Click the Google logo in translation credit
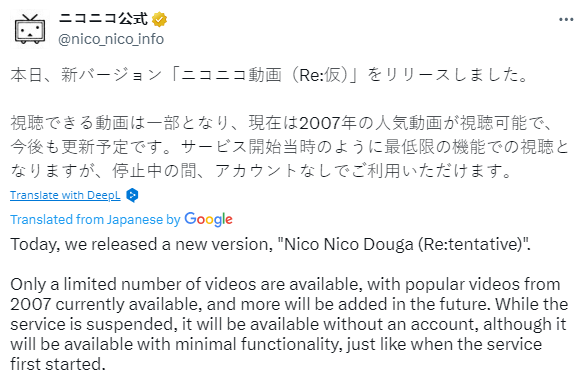 click(208, 220)
